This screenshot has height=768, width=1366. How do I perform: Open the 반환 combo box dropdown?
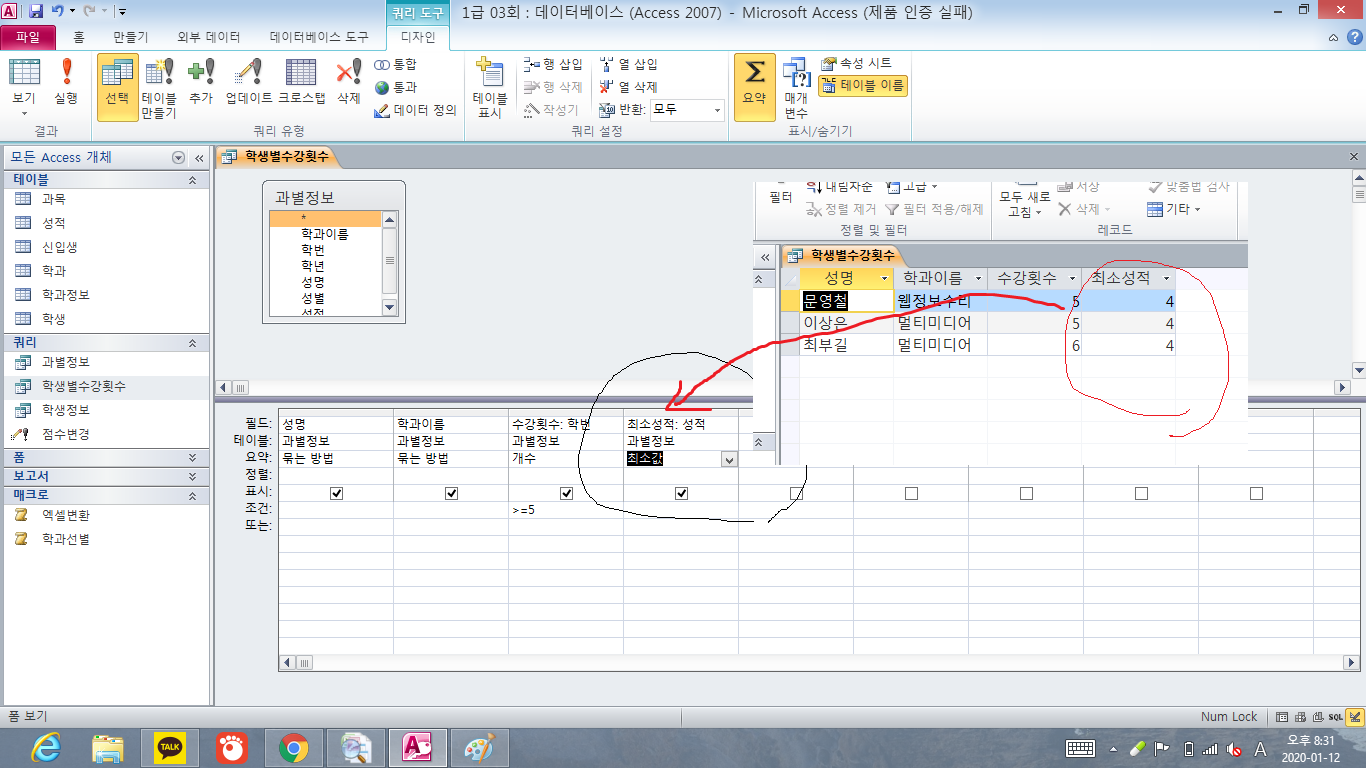[x=716, y=109]
